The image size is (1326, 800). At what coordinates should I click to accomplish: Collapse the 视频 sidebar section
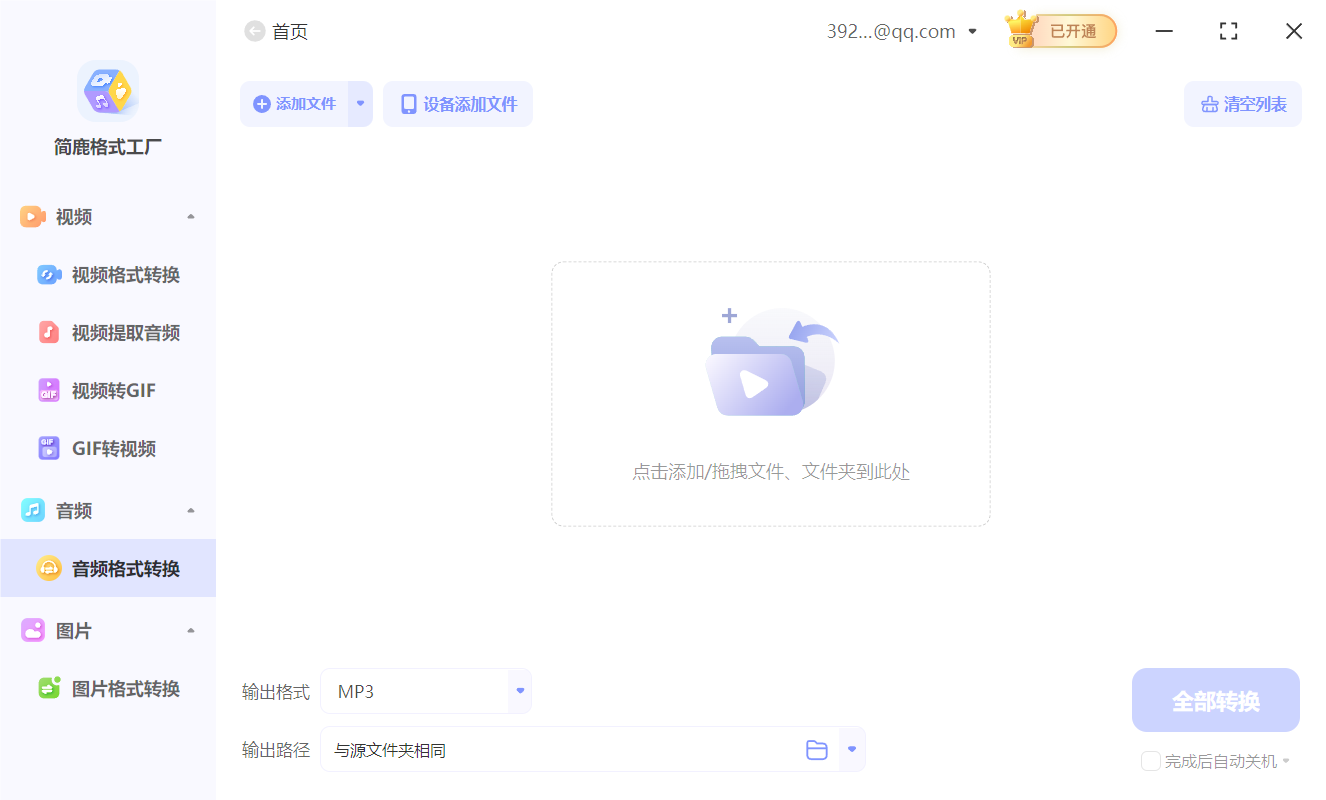coord(190,216)
